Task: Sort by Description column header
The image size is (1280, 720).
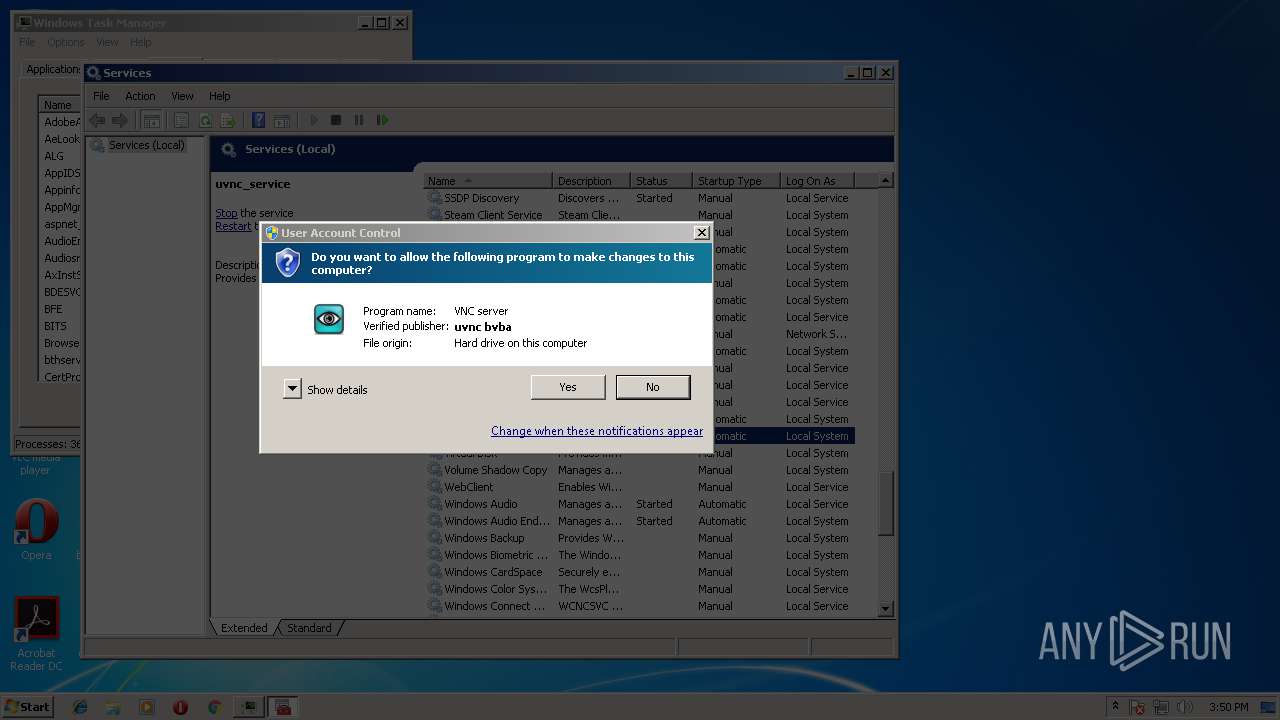Action: [x=592, y=181]
